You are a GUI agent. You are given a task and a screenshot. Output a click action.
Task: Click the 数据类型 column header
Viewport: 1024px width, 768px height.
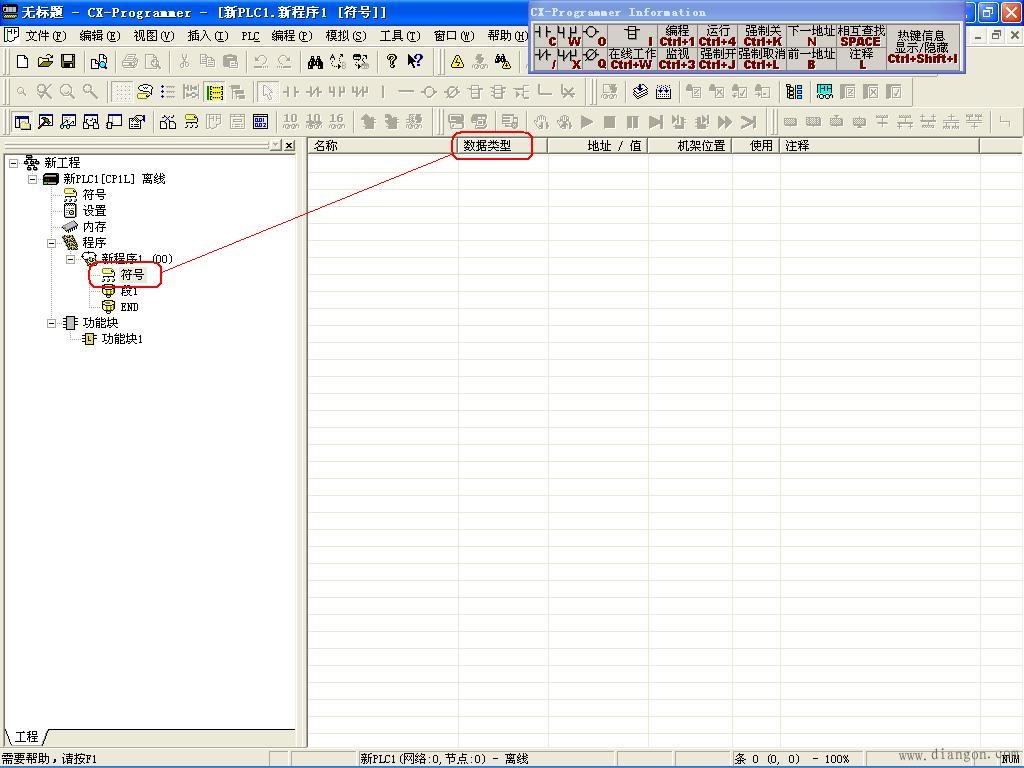coord(487,146)
